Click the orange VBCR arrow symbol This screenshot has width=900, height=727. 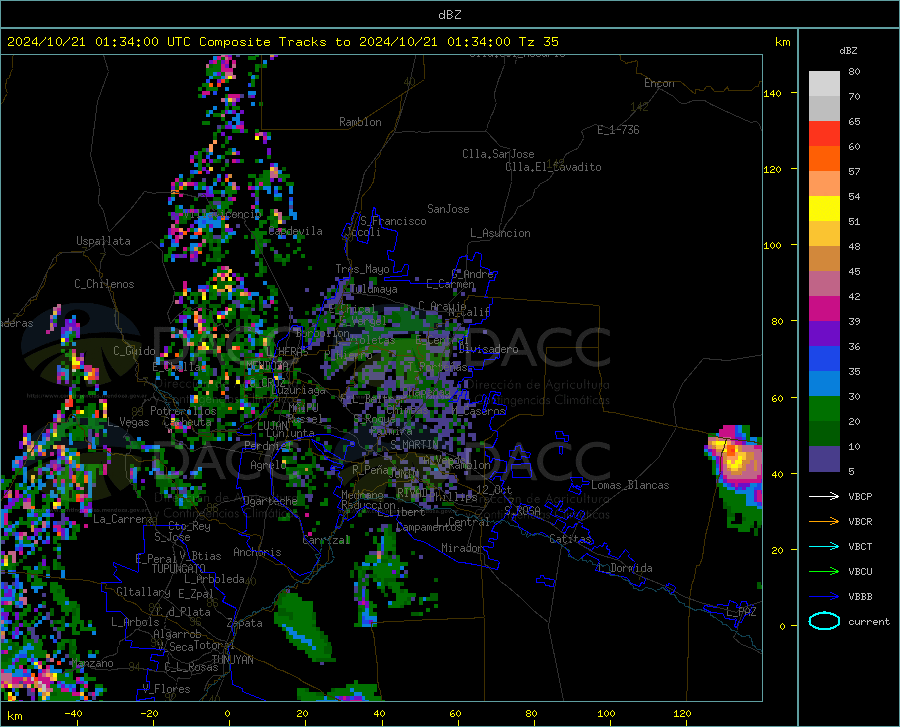coord(824,522)
